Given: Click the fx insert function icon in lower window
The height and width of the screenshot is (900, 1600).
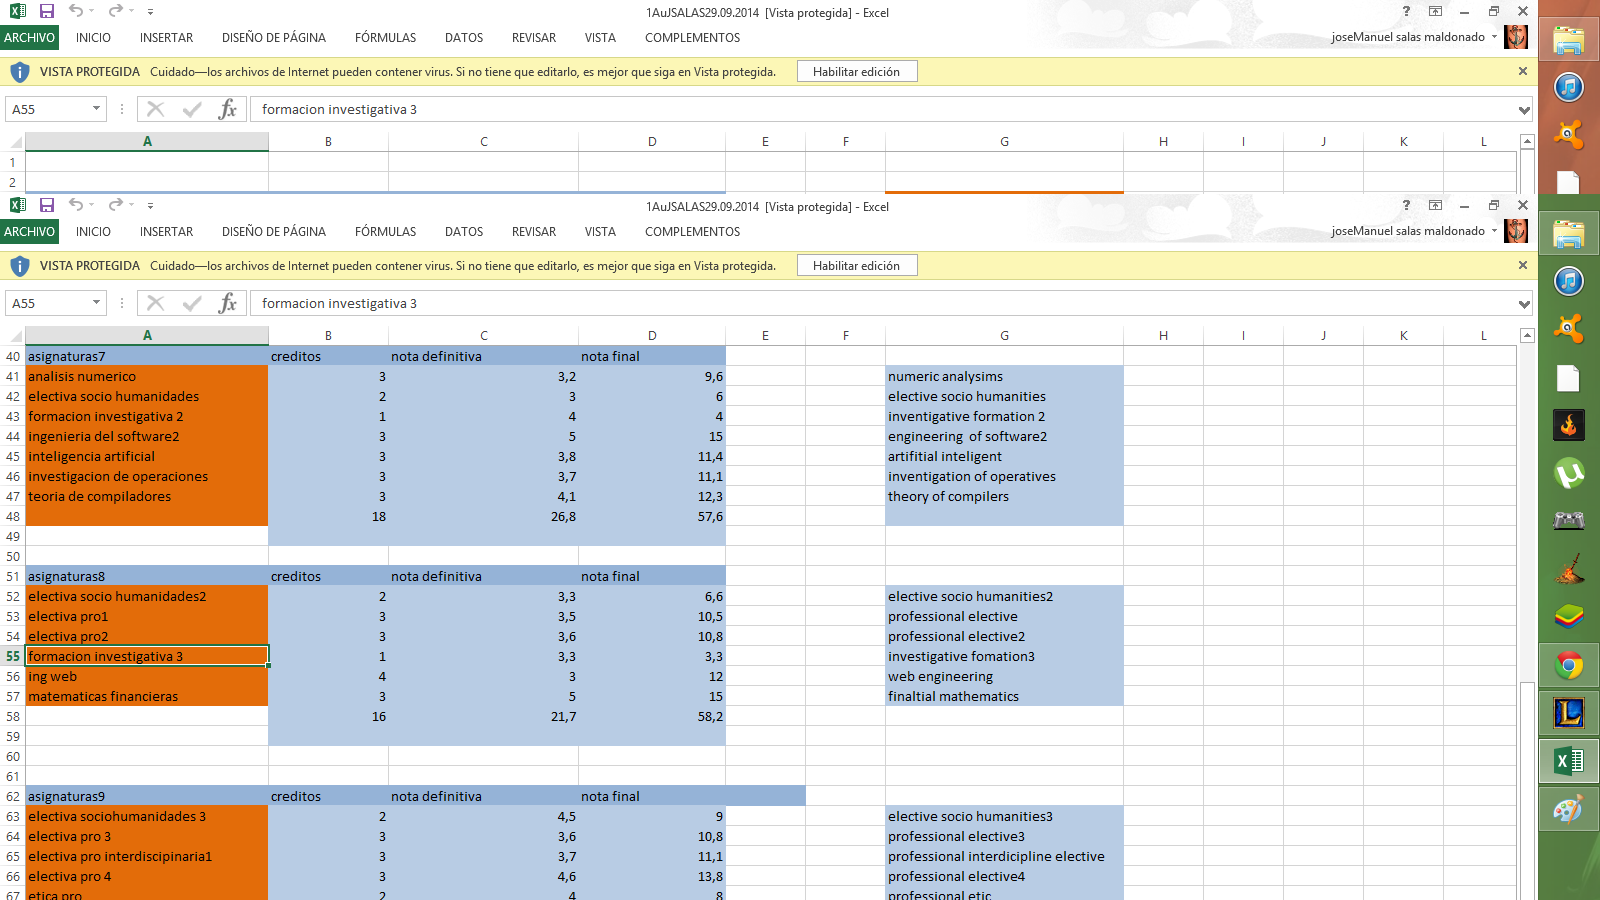Looking at the screenshot, I should (228, 303).
